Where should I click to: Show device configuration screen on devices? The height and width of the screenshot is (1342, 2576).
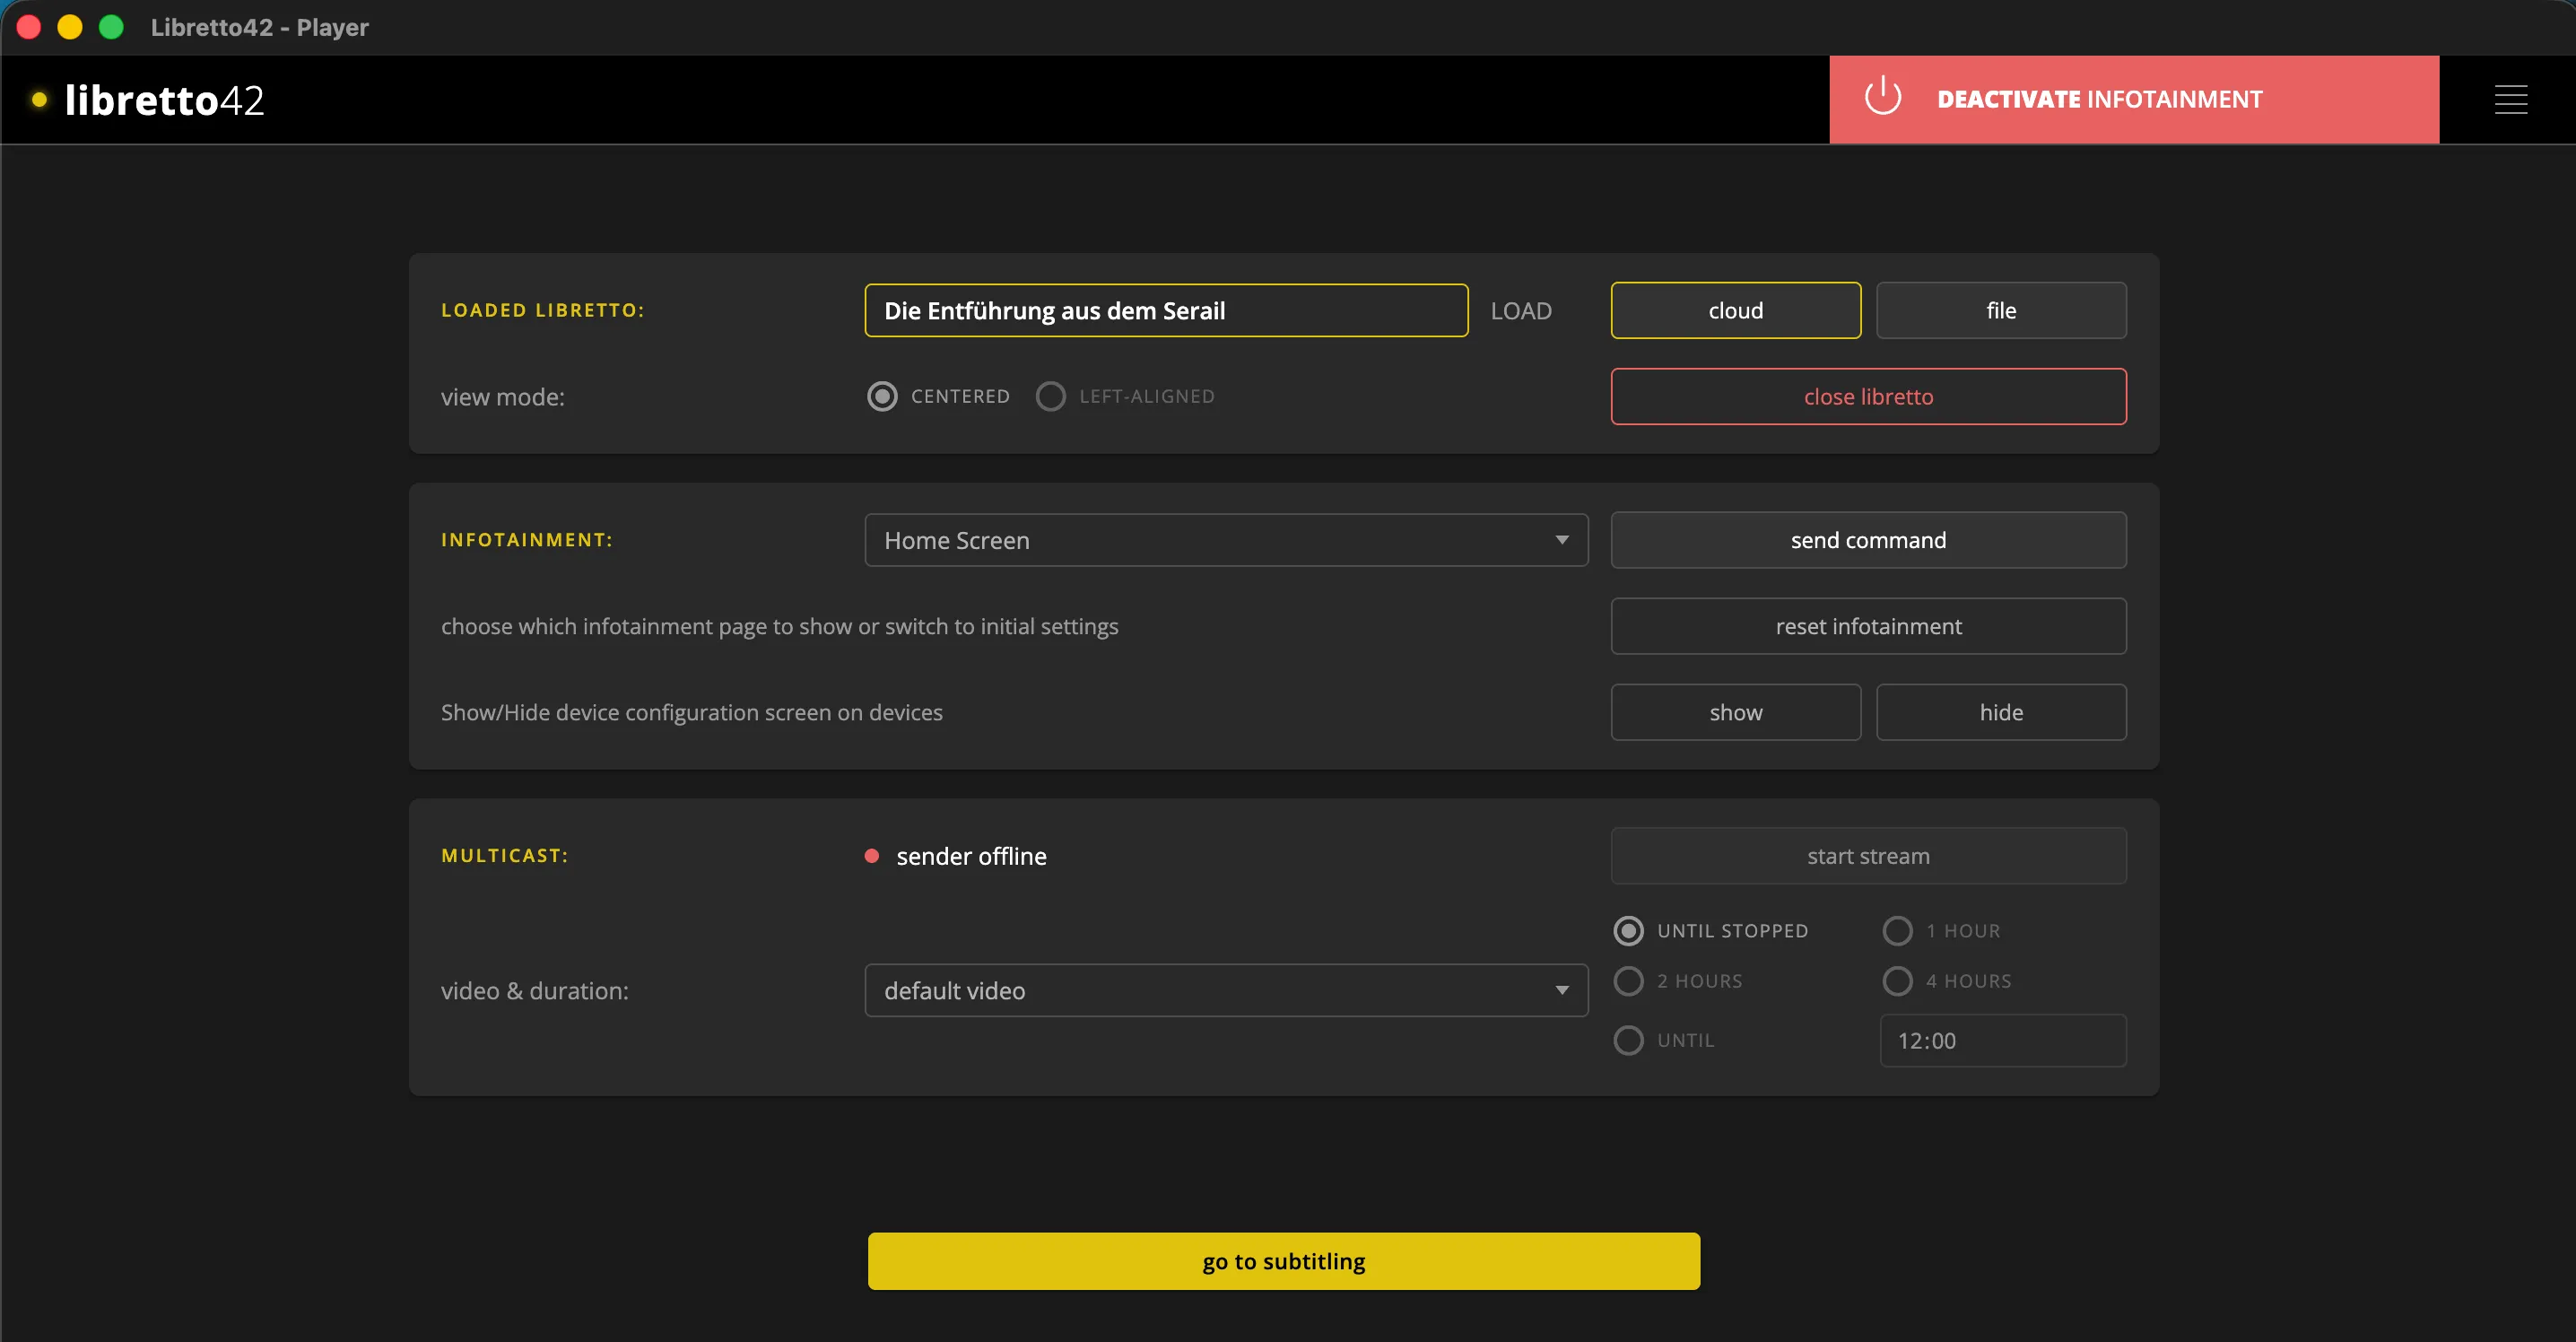[x=1735, y=712]
